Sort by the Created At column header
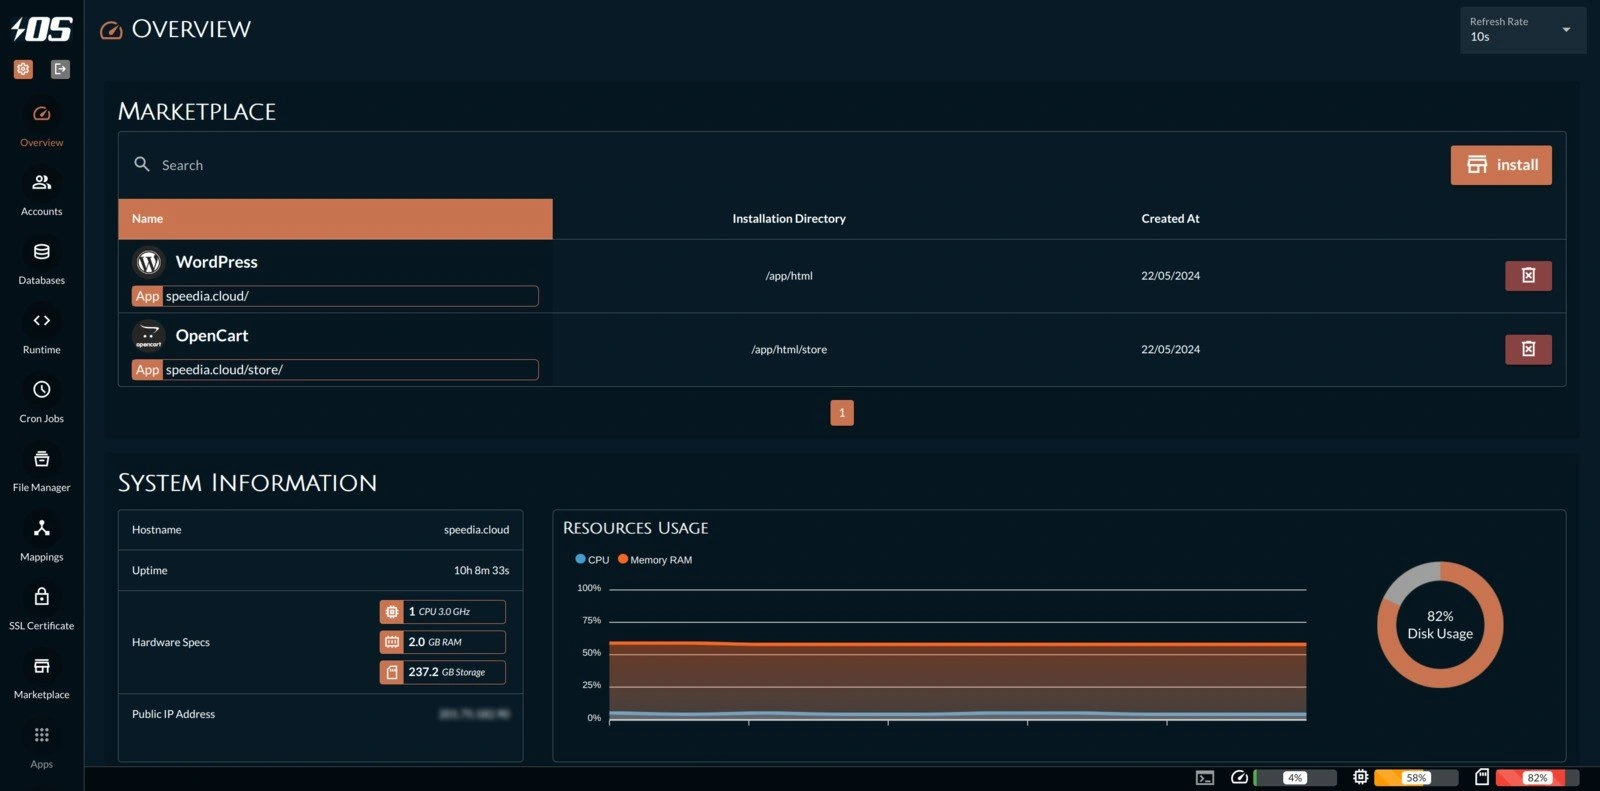 1170,219
